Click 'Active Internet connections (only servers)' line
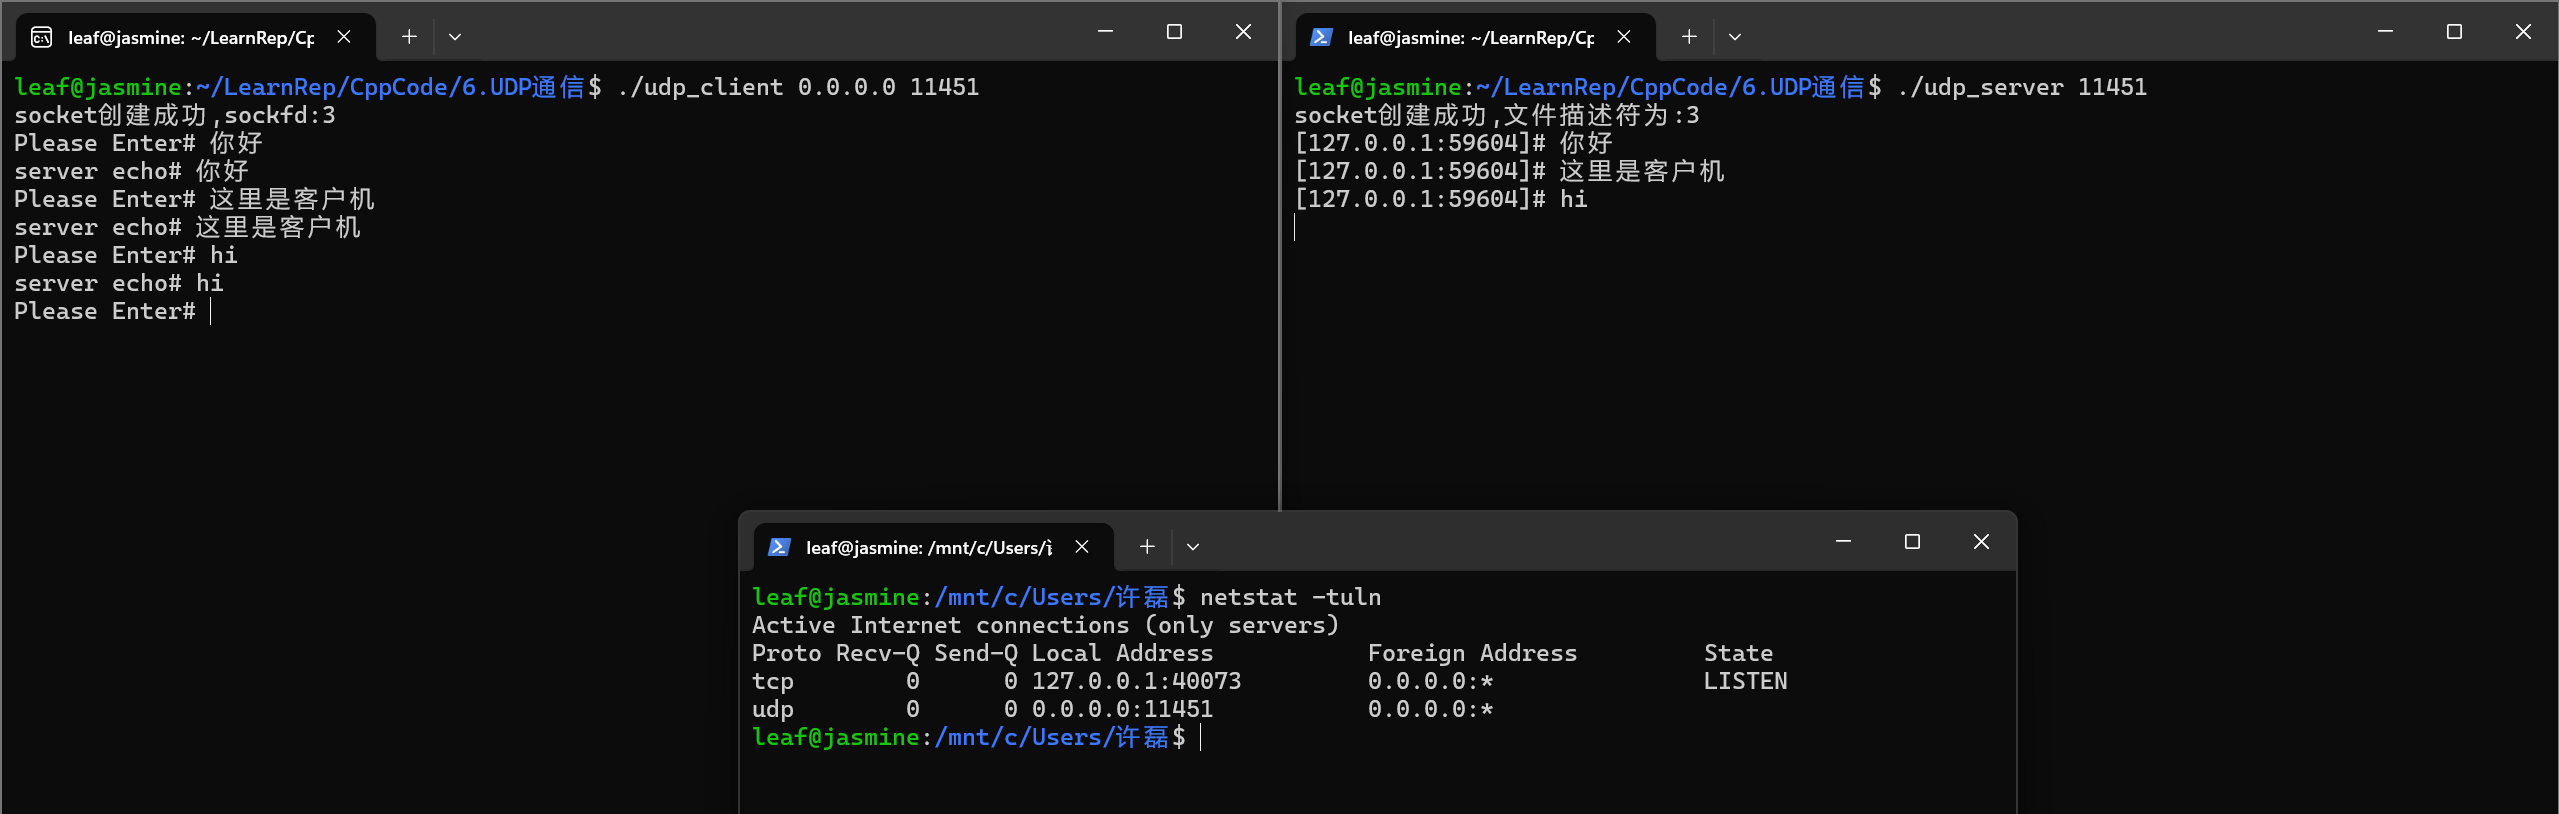The width and height of the screenshot is (2559, 814). pos(1045,625)
